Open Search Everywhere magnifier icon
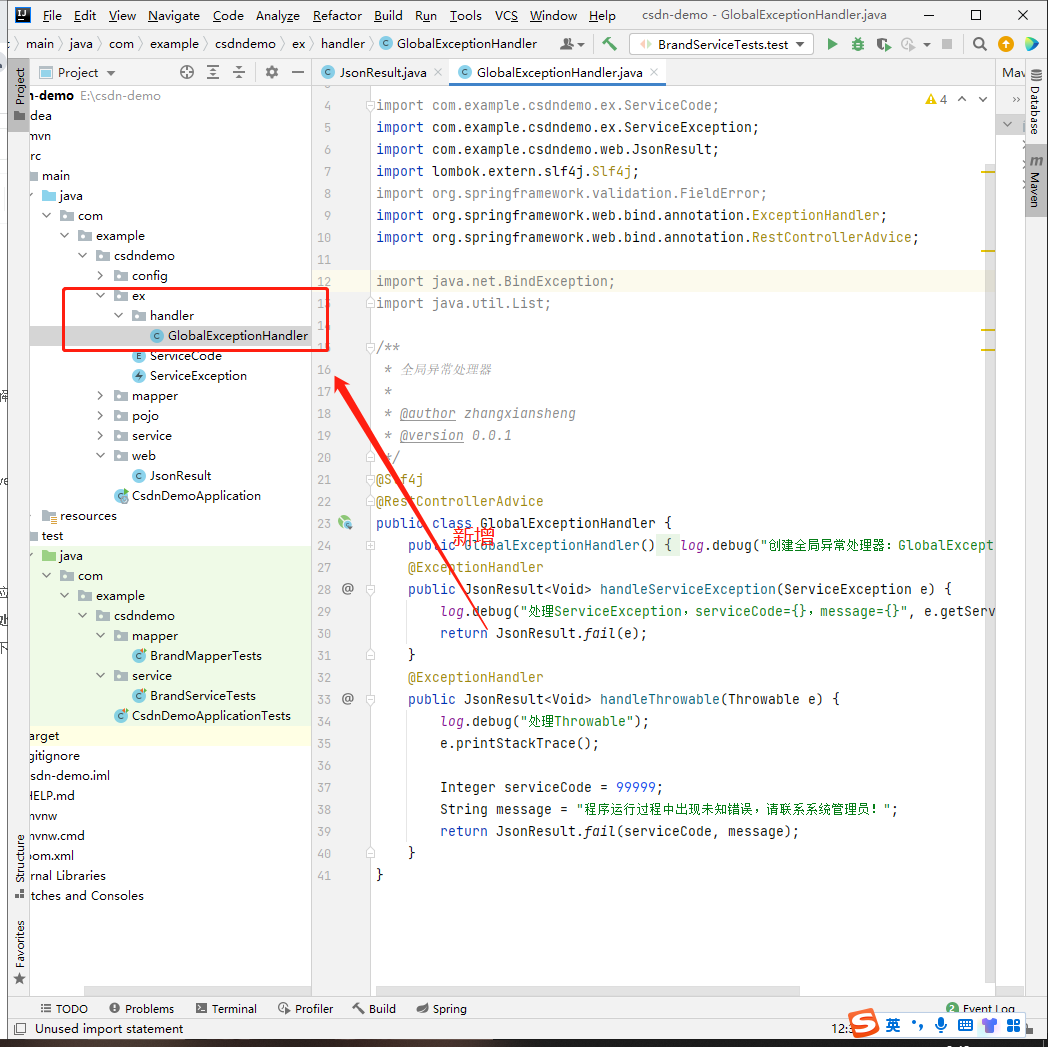Screen dimensions: 1048x1047 pos(979,44)
